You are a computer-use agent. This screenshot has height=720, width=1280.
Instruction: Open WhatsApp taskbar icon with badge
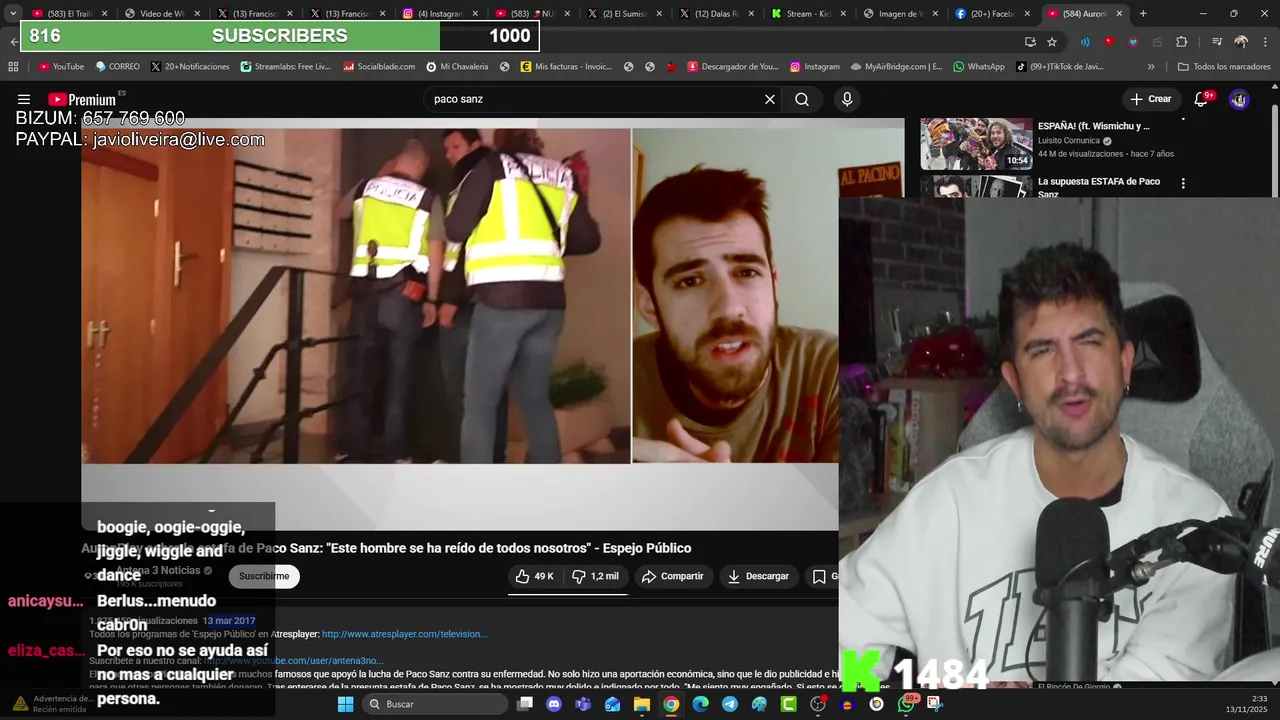(x=906, y=704)
